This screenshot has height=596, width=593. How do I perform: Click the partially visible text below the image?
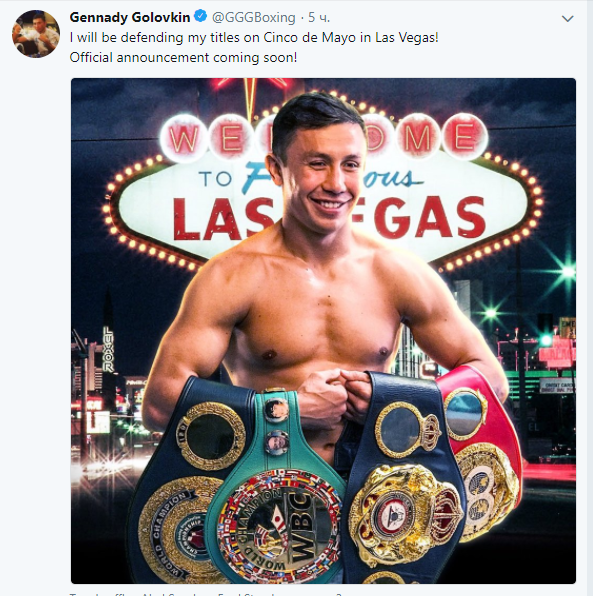click(x=206, y=593)
